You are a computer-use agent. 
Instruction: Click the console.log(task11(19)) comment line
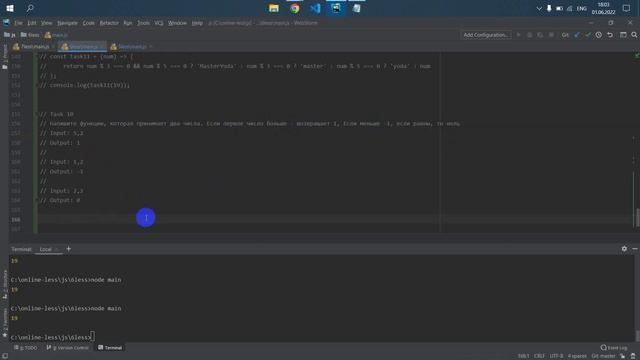pyautogui.click(x=85, y=85)
